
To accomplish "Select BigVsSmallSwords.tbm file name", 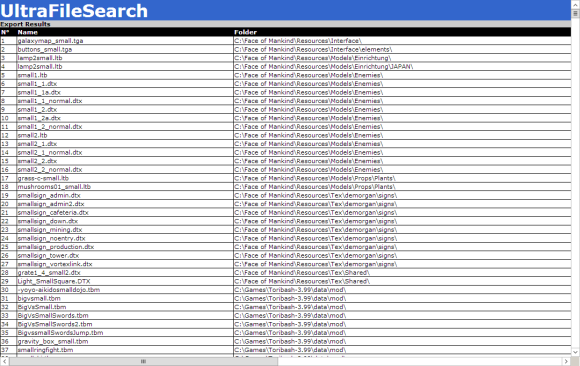I will (x=53, y=316).
